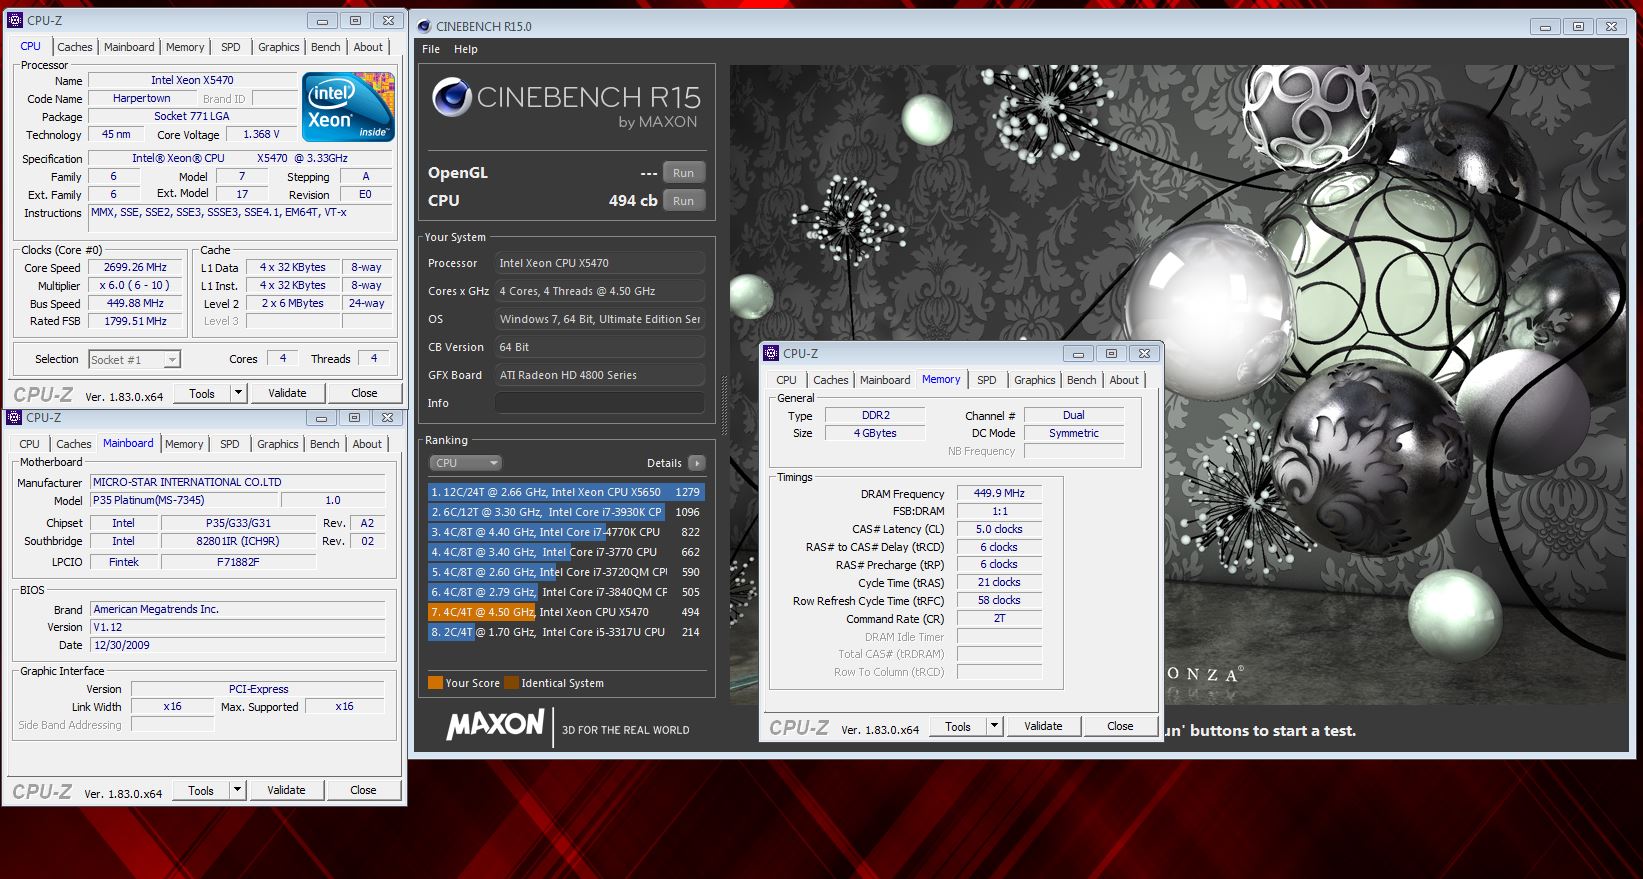
Task: Select ranking row Intel Core i7-3930K
Action: (566, 512)
